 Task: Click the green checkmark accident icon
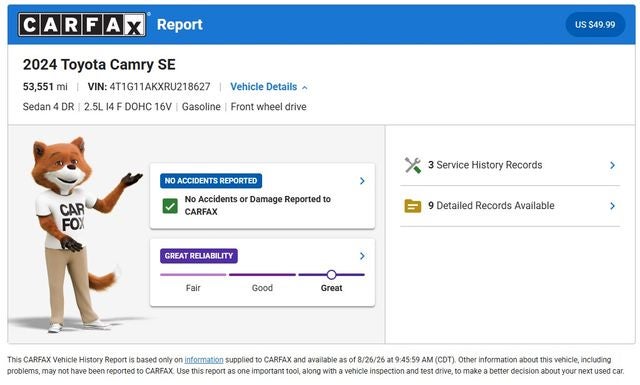[x=170, y=206]
